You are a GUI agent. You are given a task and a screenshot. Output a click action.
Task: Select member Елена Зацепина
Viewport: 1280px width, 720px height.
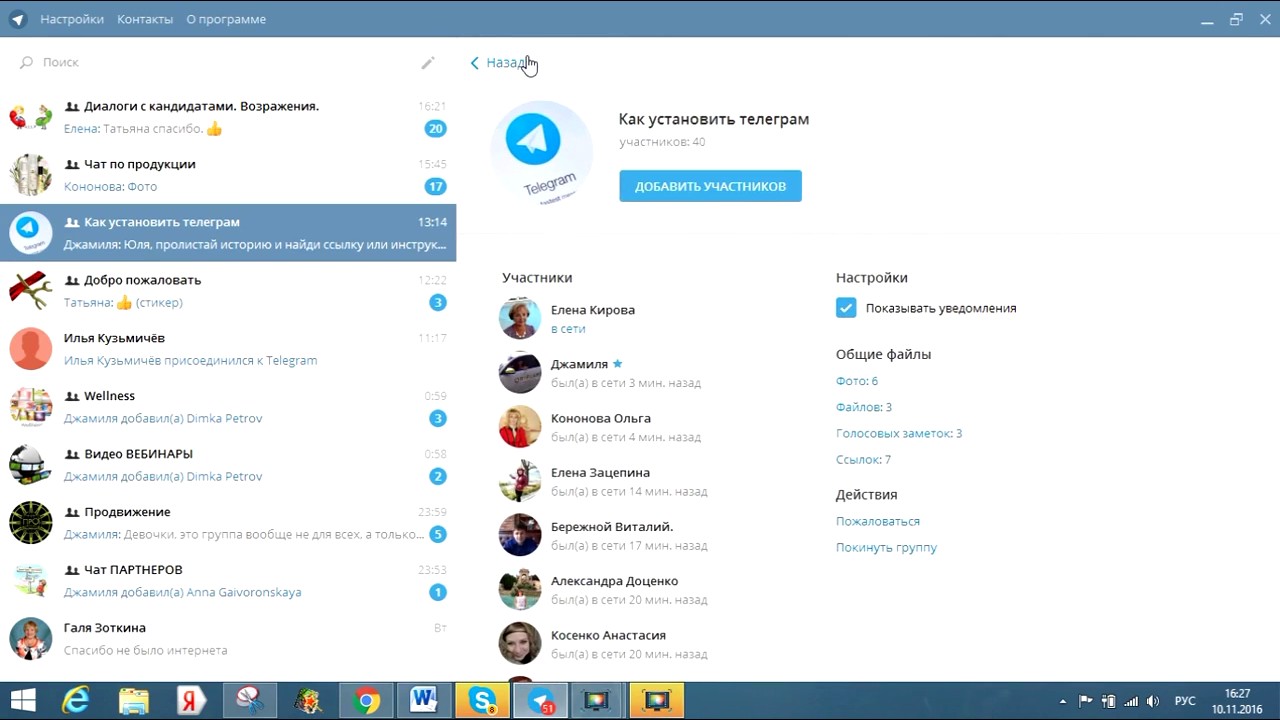pos(650,481)
